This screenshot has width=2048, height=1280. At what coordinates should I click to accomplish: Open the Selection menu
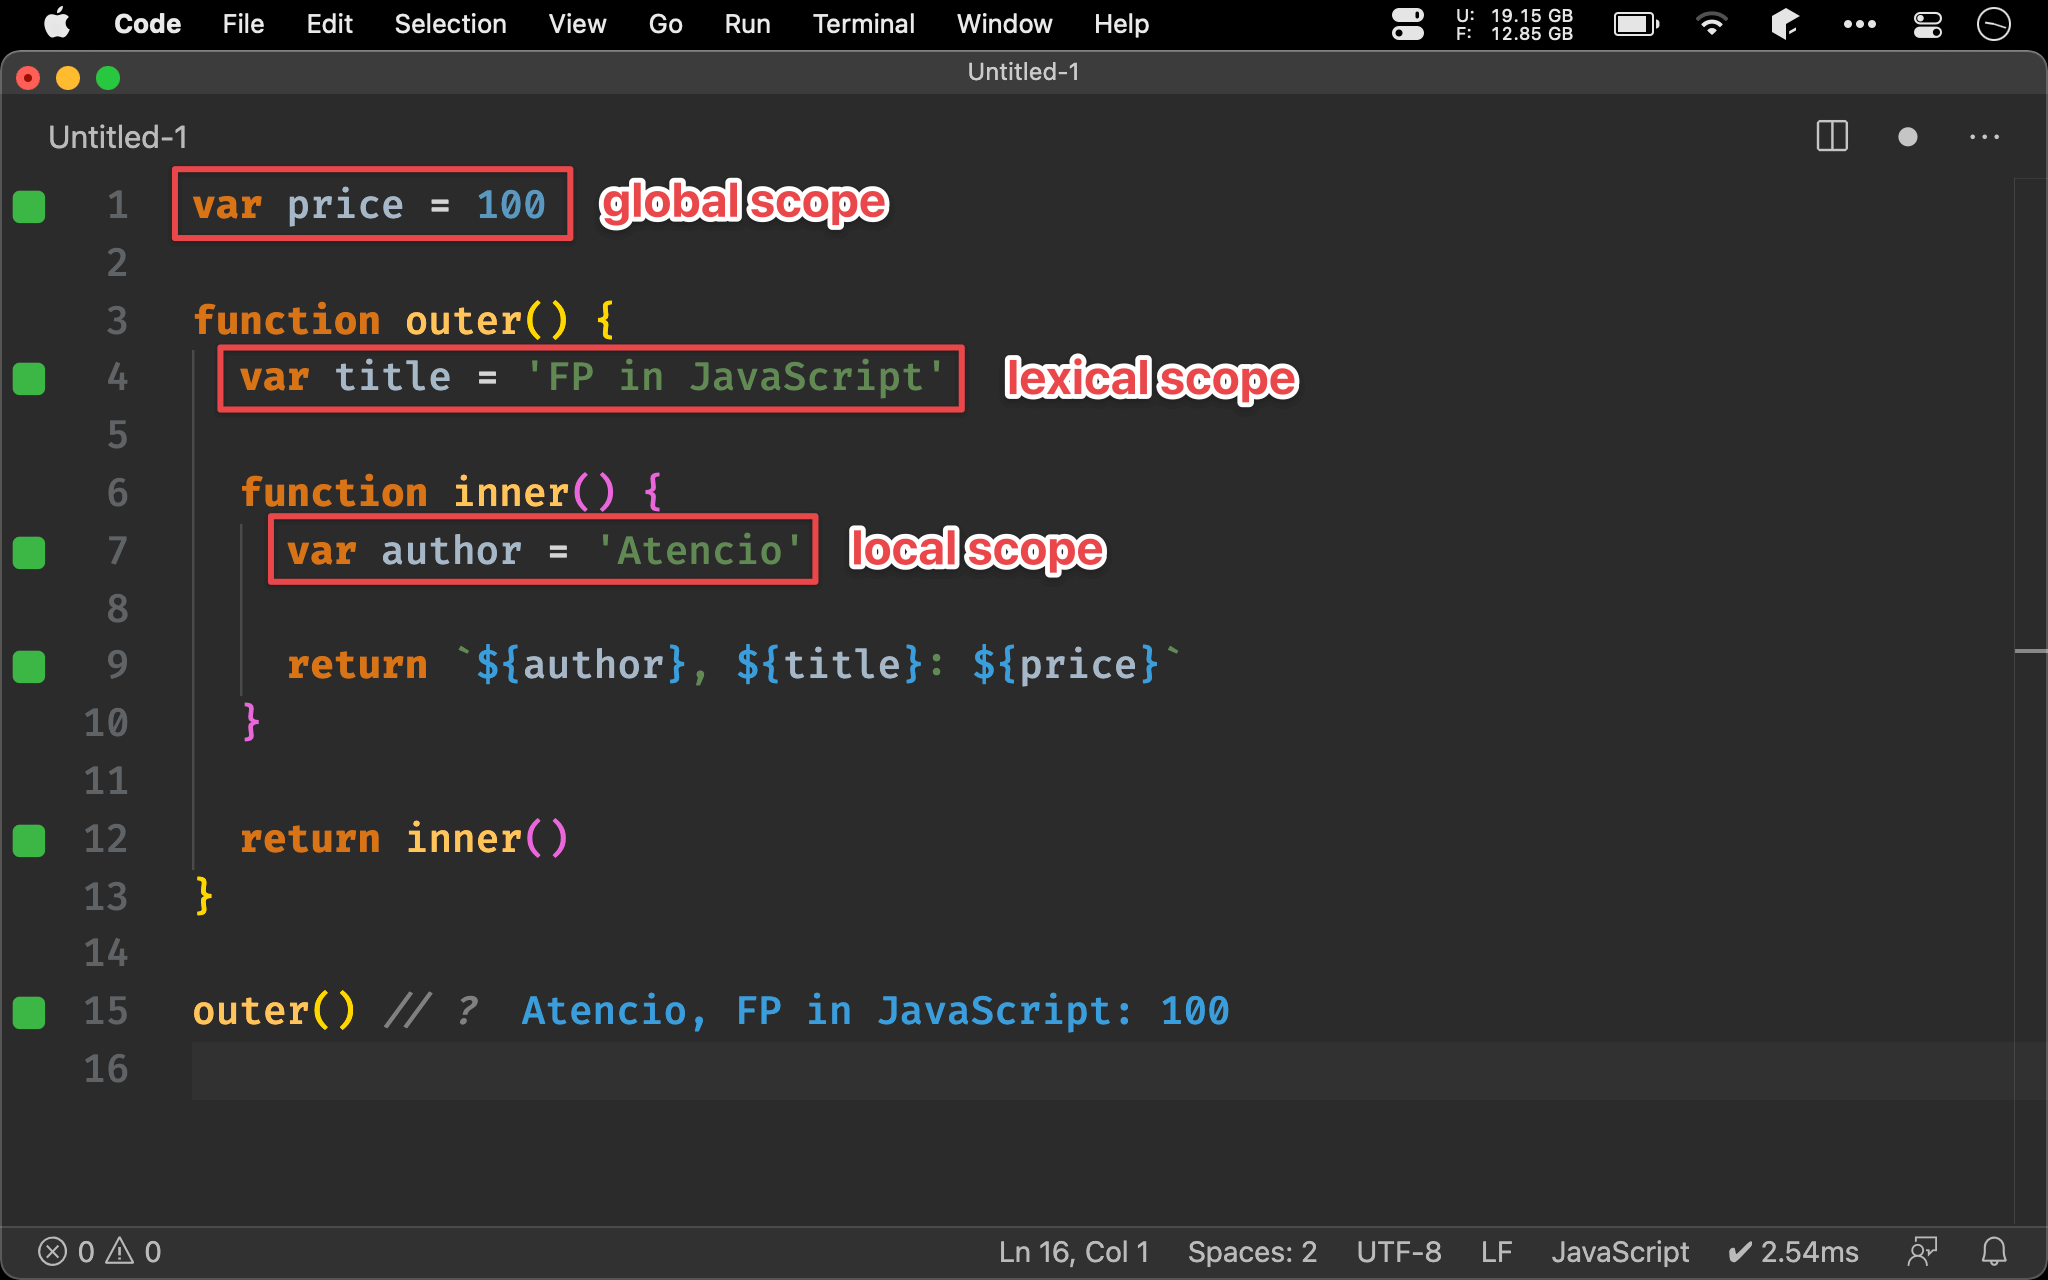click(450, 24)
